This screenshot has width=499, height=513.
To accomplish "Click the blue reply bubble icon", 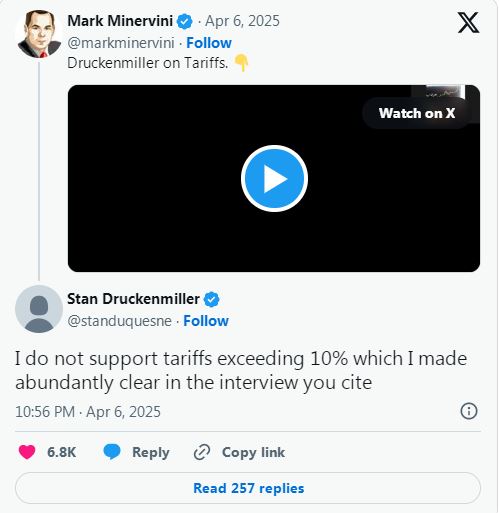I will coord(112,452).
